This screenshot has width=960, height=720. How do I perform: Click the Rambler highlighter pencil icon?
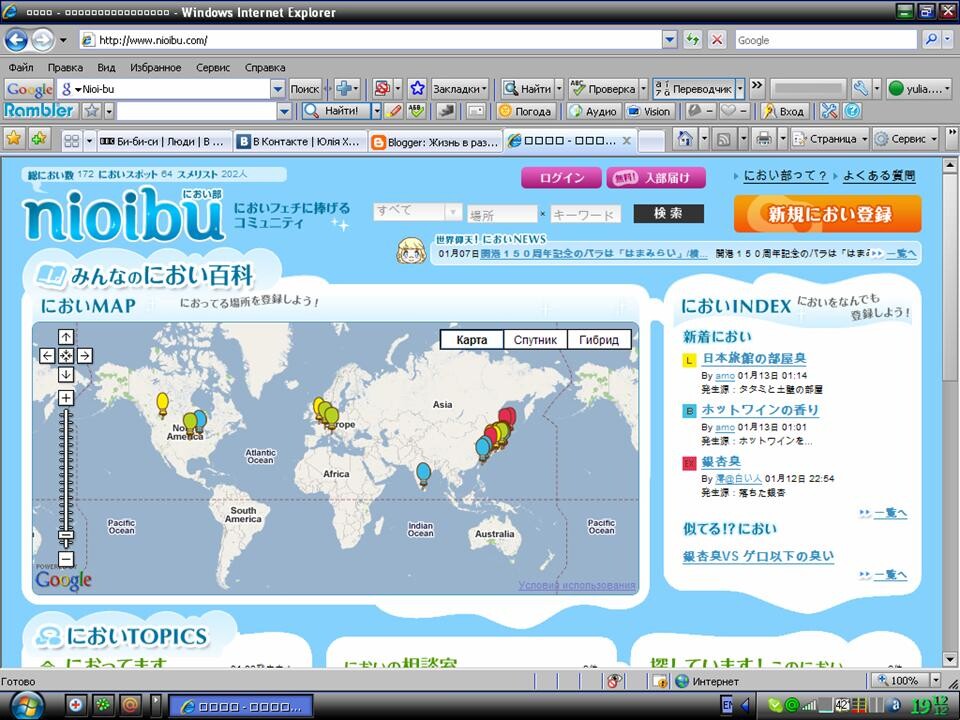coord(394,111)
